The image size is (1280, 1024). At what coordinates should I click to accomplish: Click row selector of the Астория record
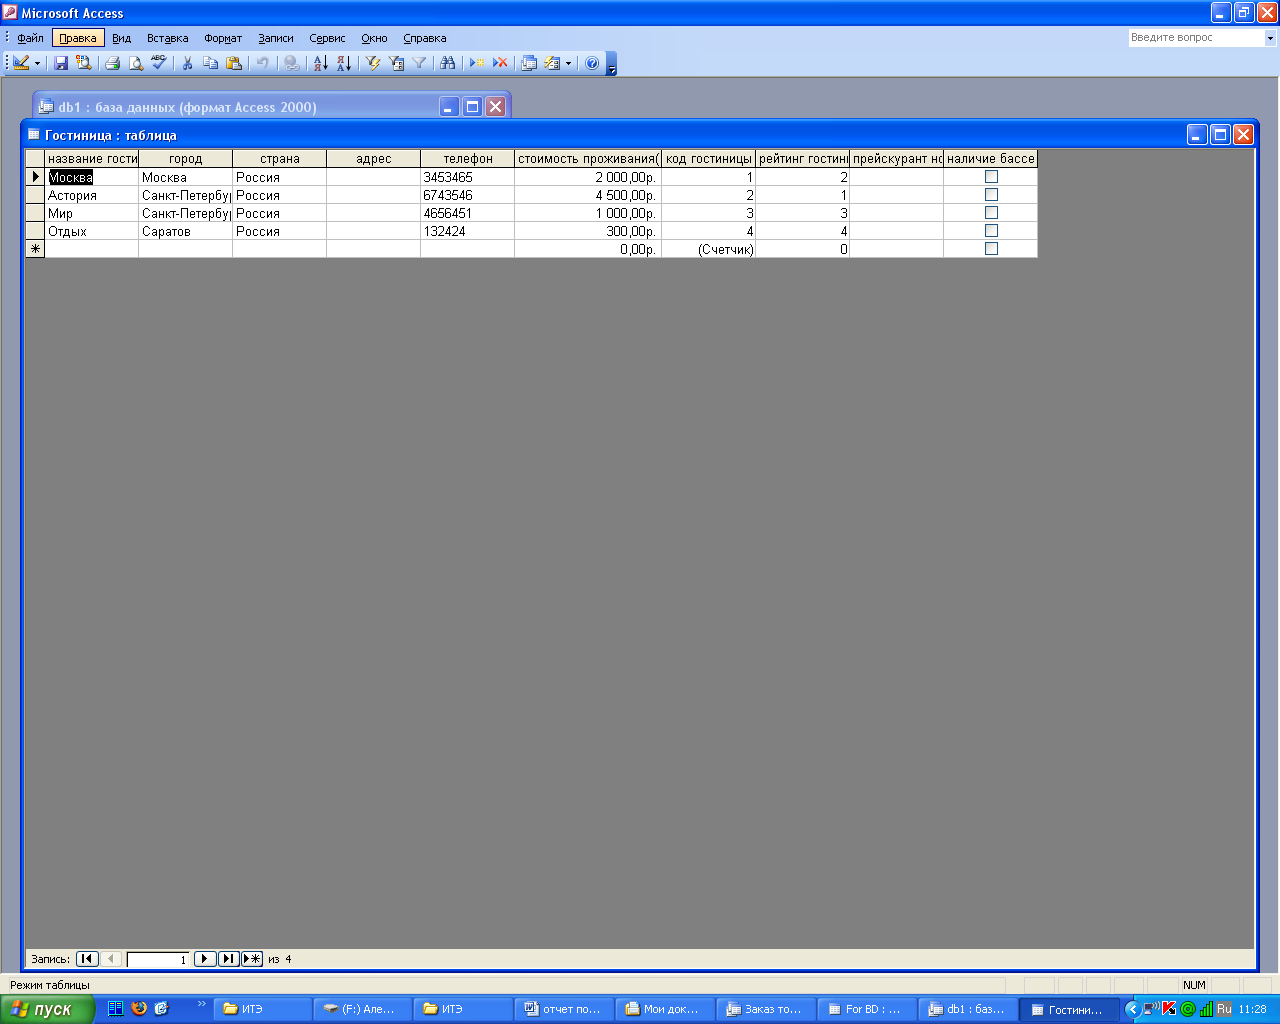(x=35, y=195)
